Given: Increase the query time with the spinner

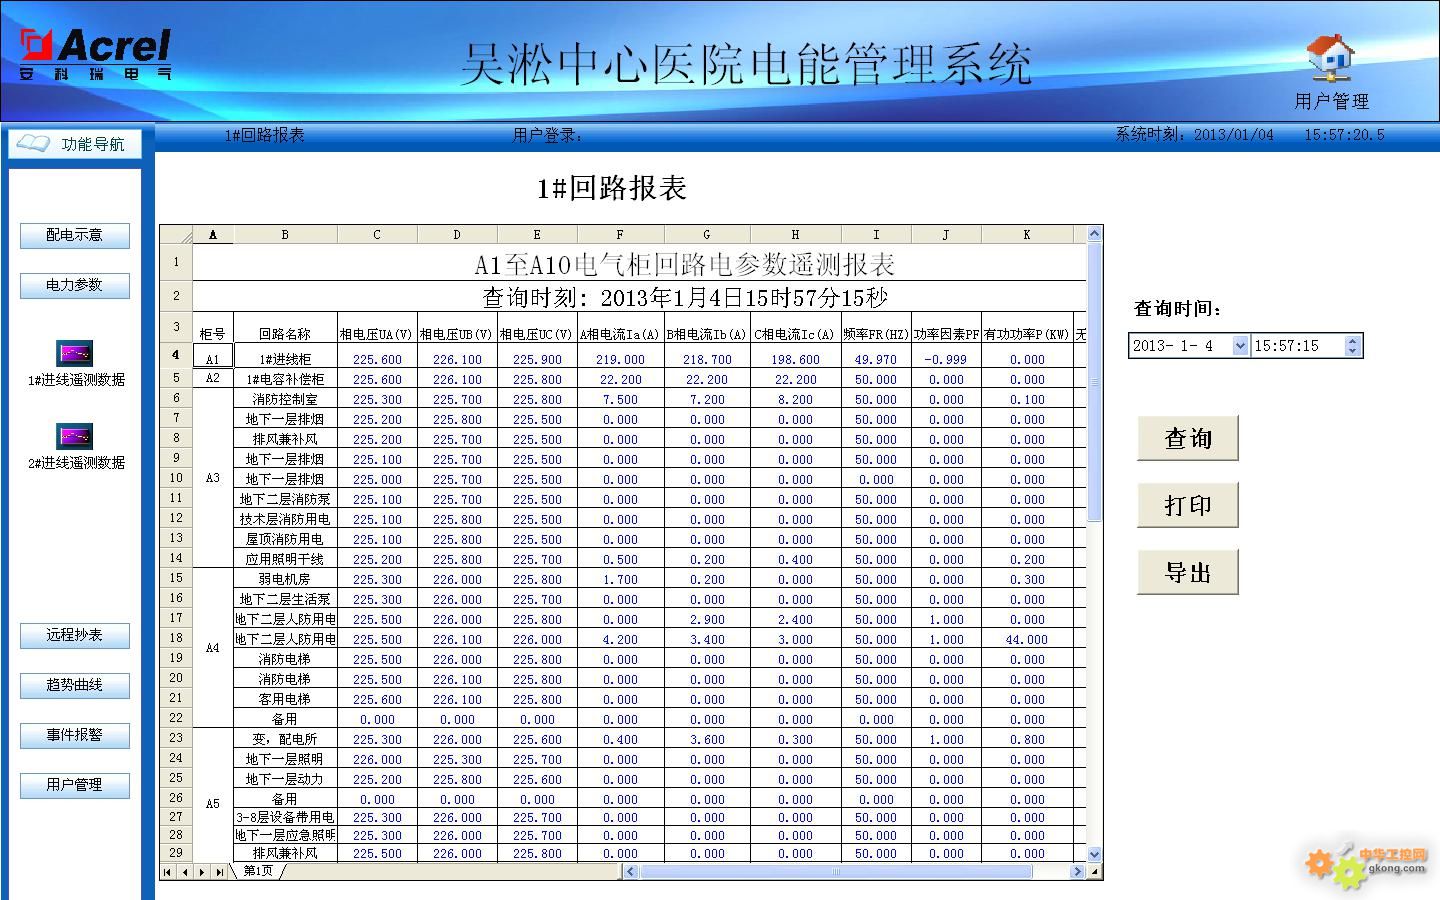Looking at the screenshot, I should tap(1353, 341).
